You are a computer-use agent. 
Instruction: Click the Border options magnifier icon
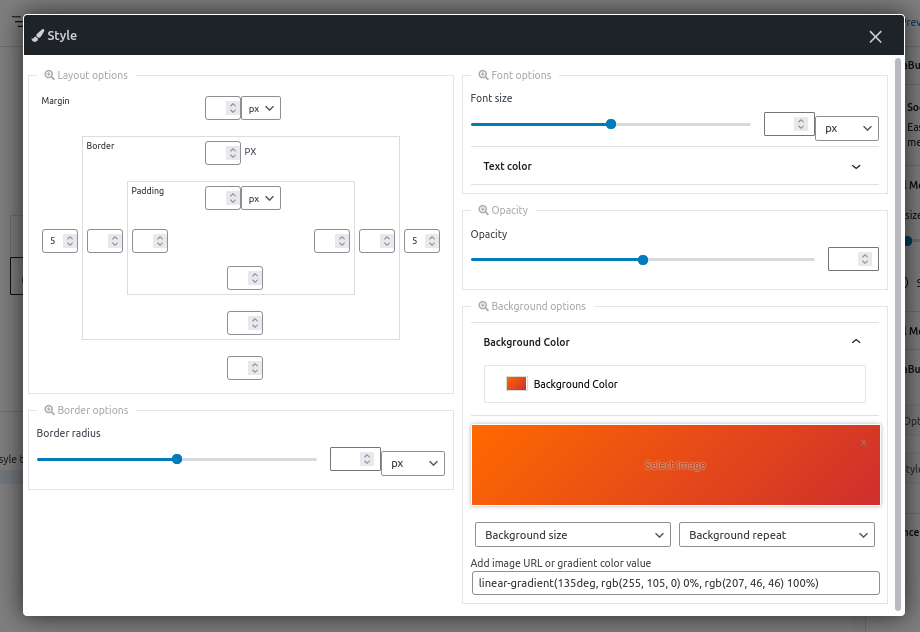49,410
